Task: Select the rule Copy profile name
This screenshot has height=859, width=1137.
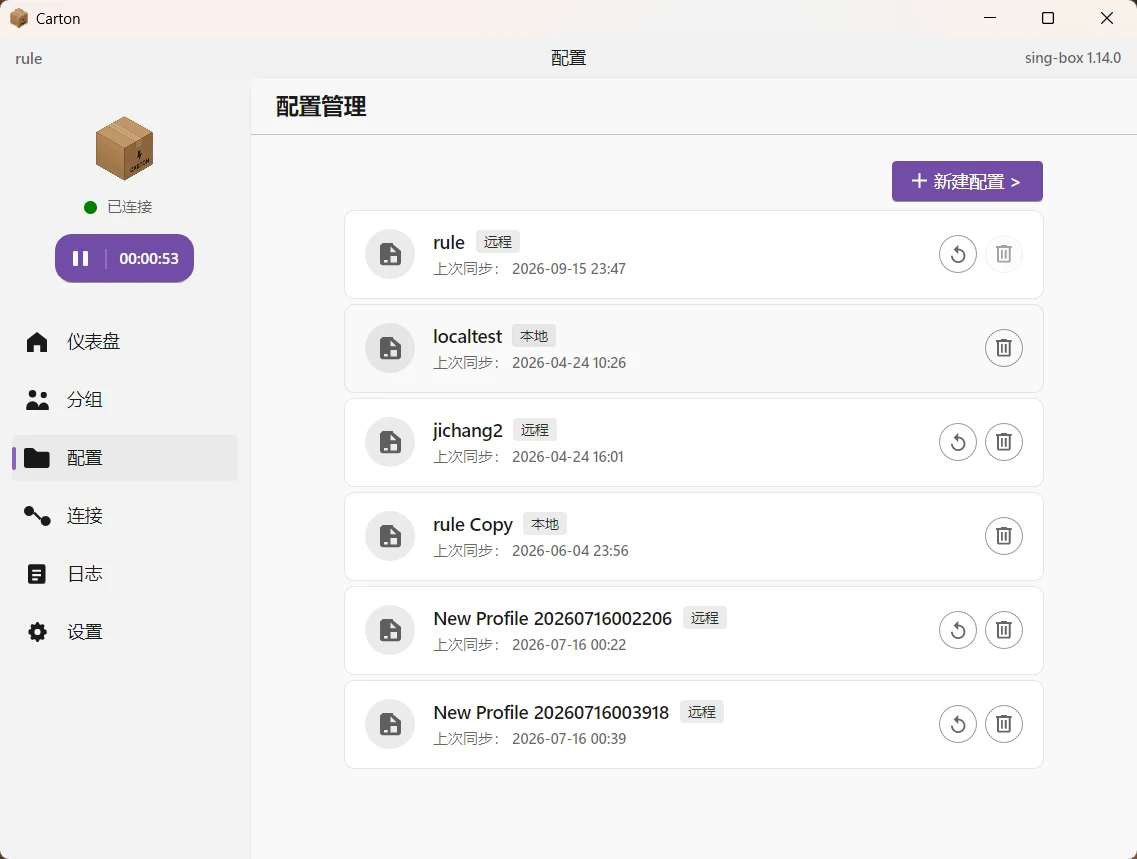Action: click(473, 525)
